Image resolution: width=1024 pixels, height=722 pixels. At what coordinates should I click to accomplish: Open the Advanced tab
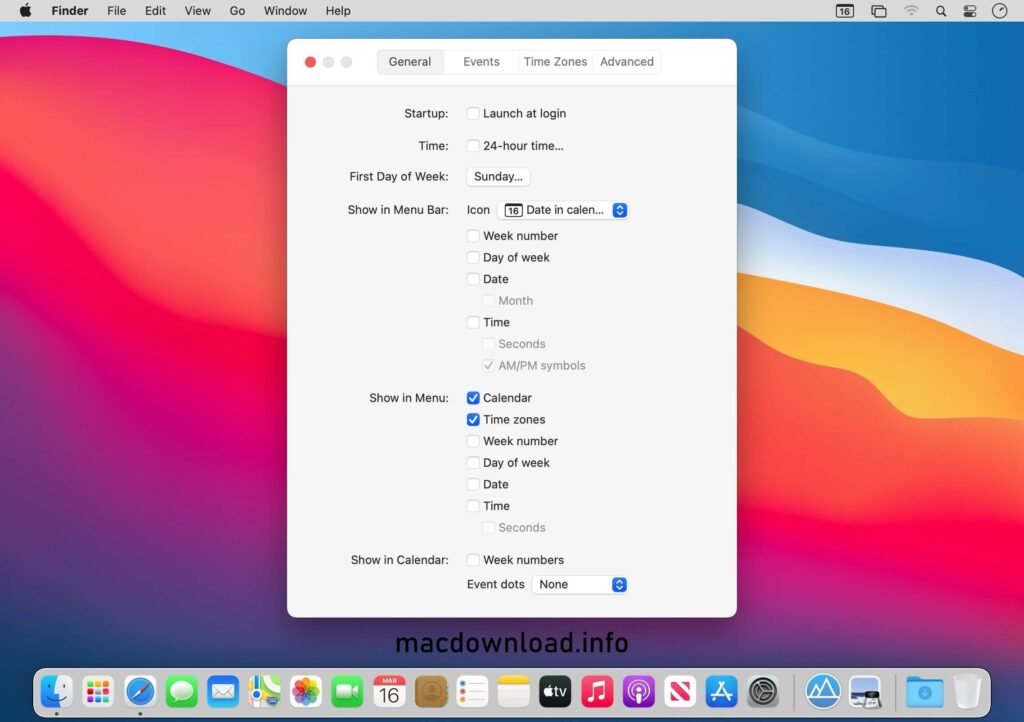[x=626, y=61]
